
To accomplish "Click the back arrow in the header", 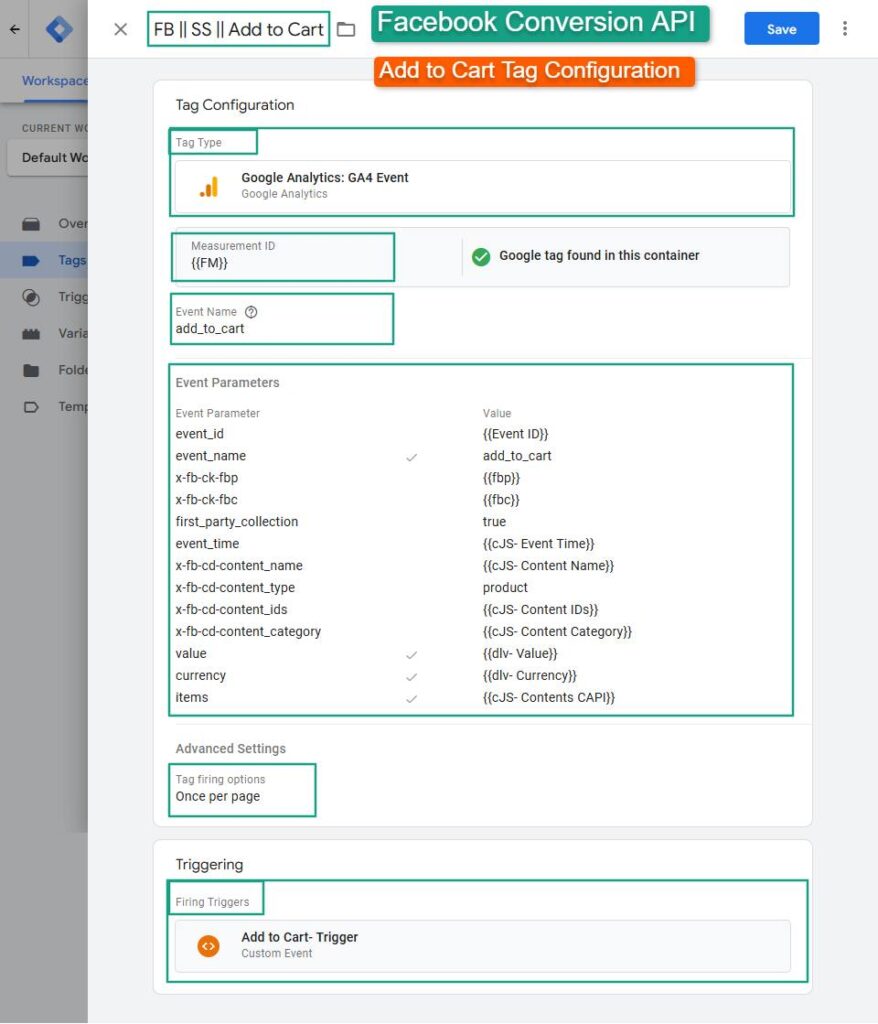I will [14, 29].
